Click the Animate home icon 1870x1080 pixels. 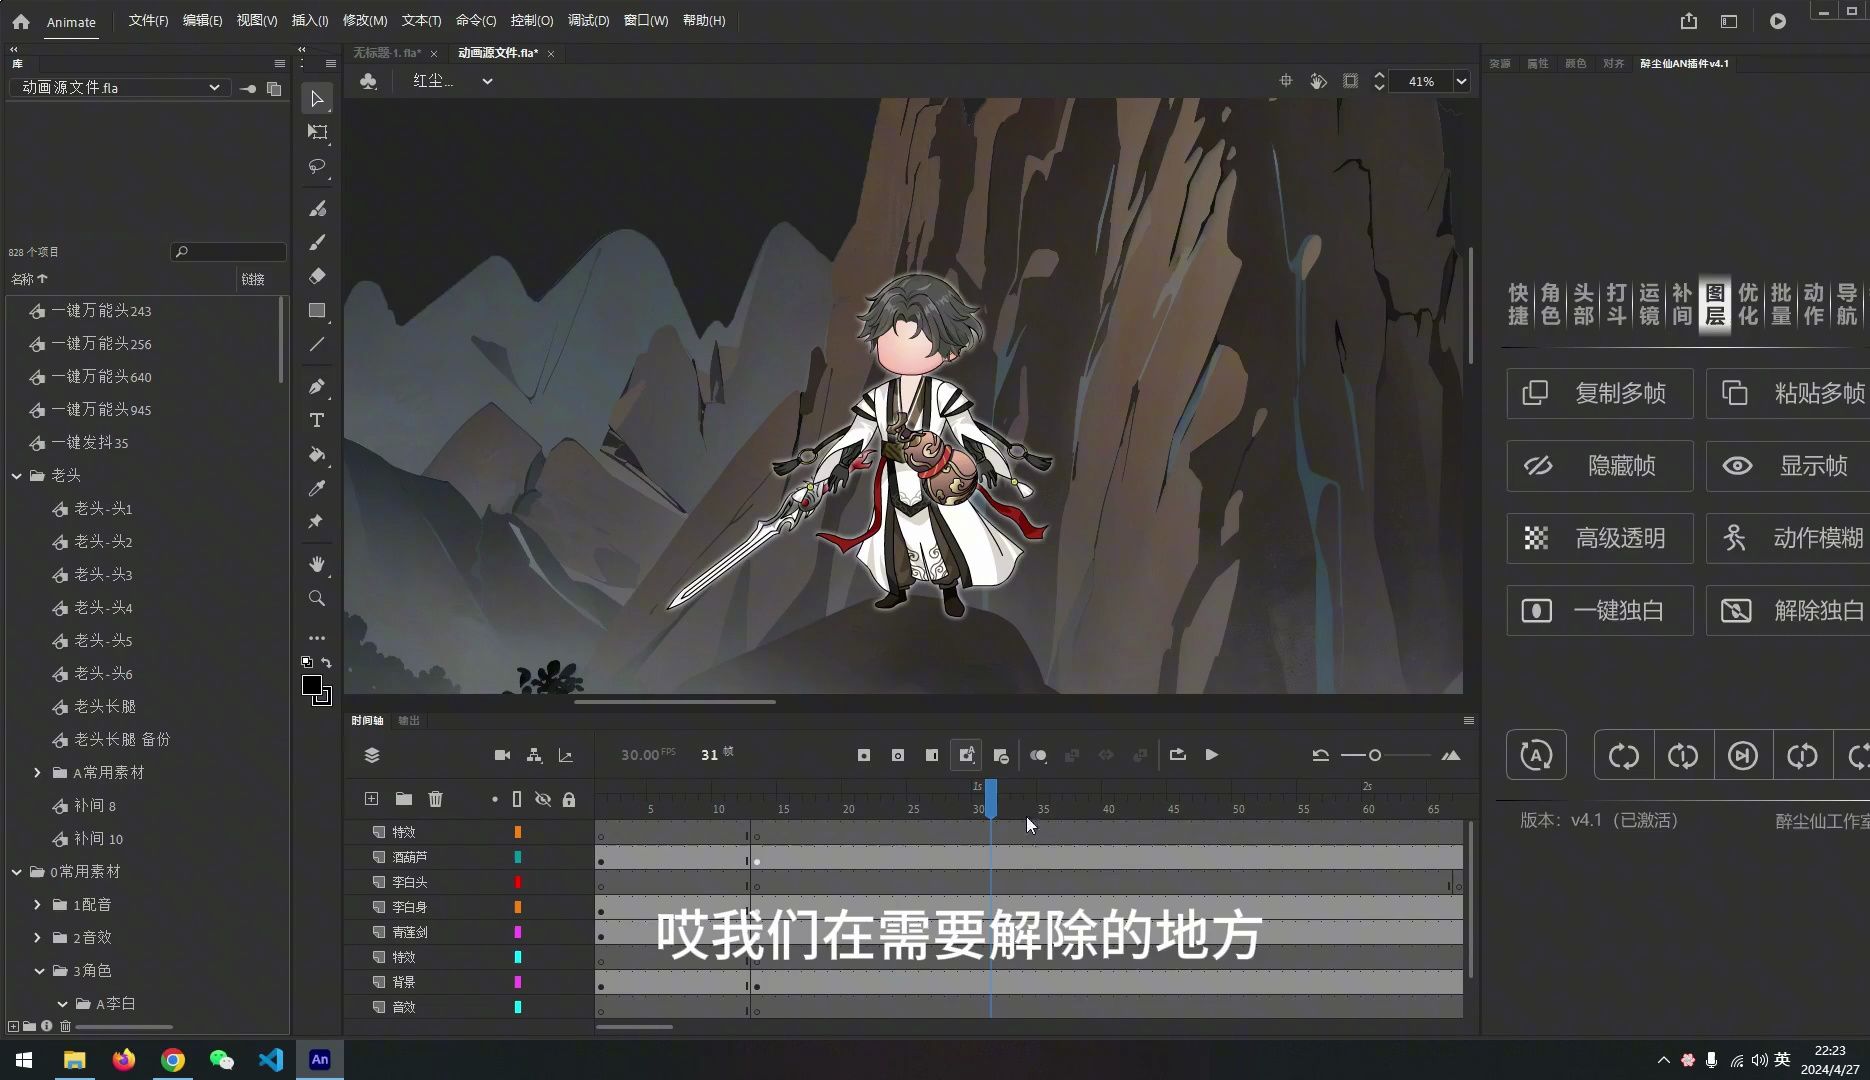click(21, 21)
